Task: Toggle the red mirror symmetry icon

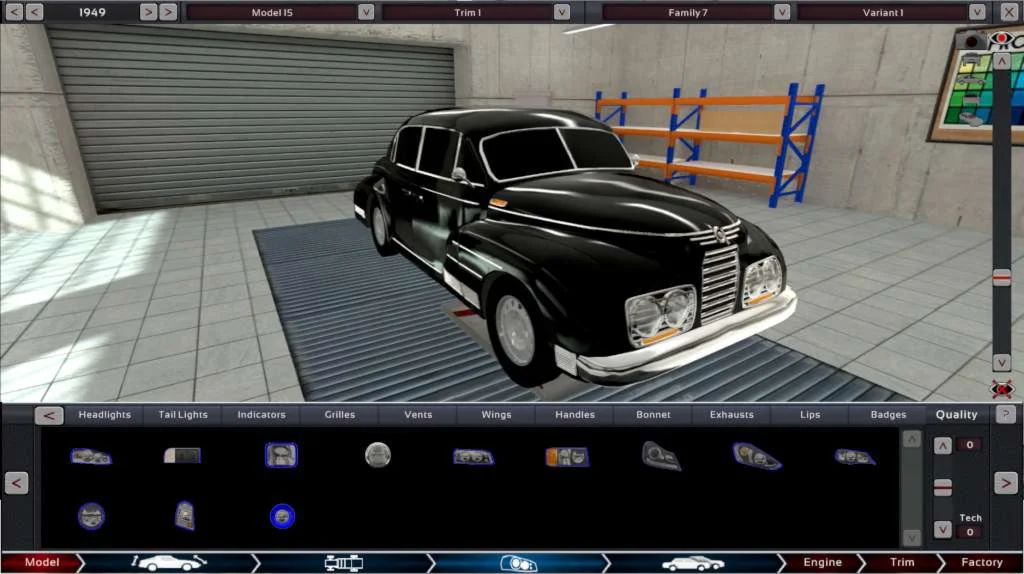Action: [x=1002, y=390]
